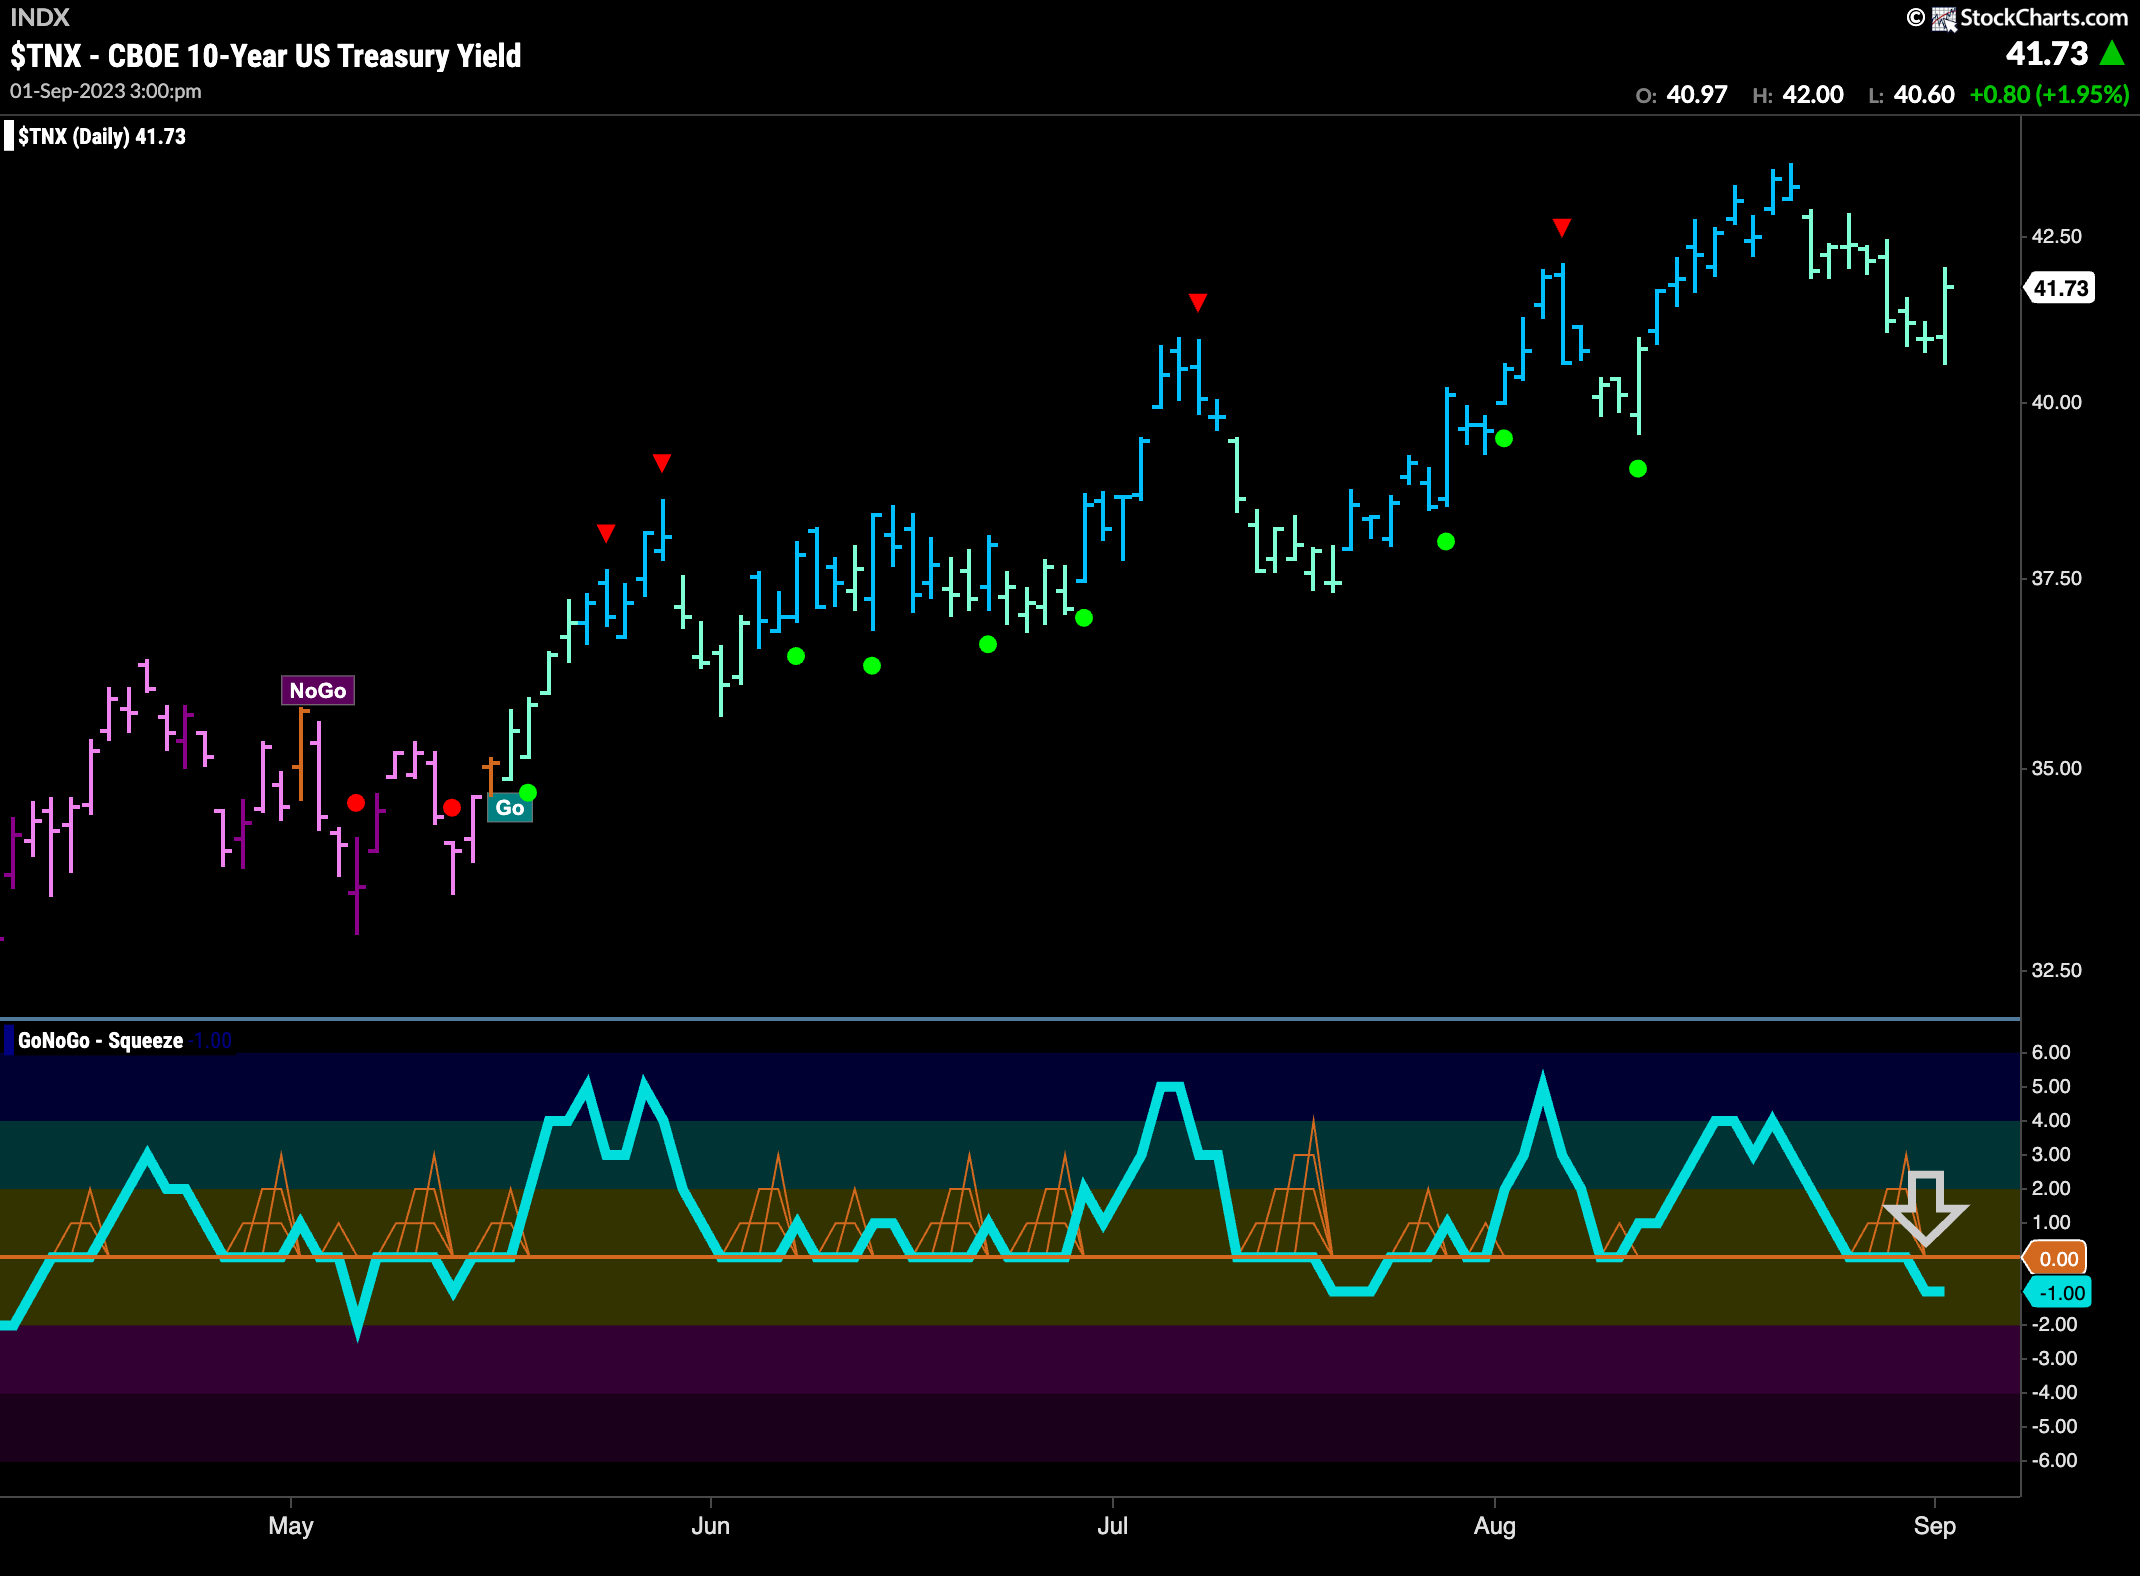Click the green dot next to Go label

tap(528, 793)
